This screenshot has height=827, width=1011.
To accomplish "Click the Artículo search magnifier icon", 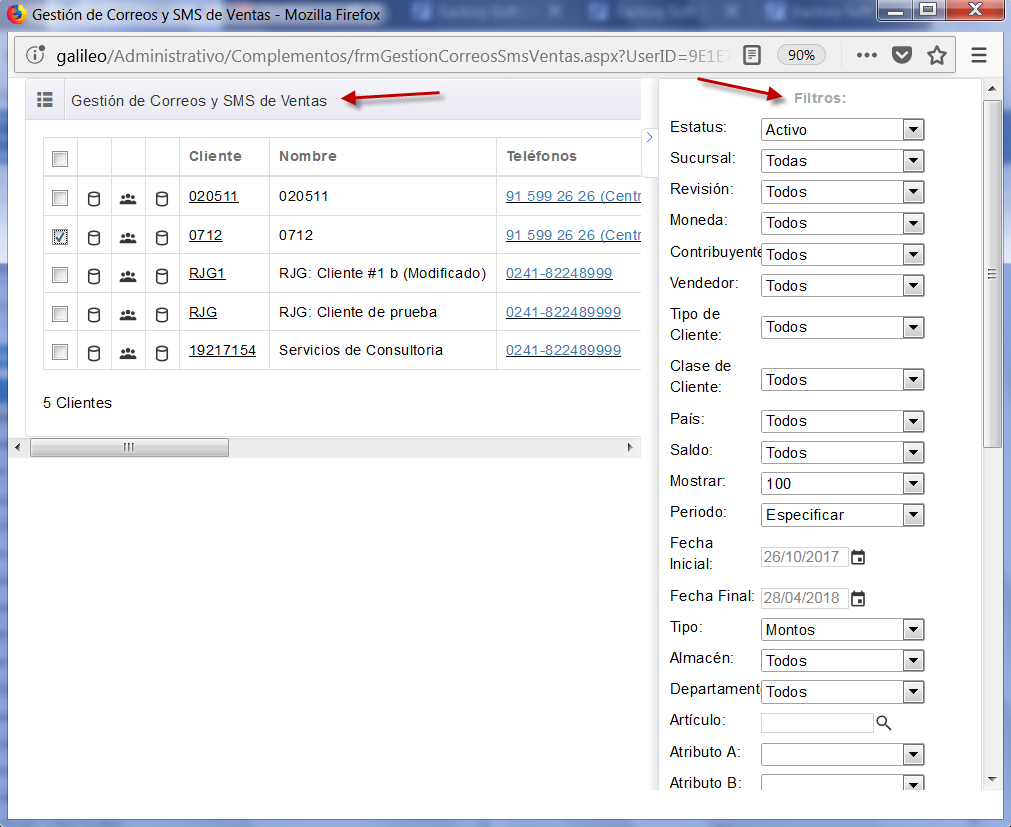I will pyautogui.click(x=883, y=722).
